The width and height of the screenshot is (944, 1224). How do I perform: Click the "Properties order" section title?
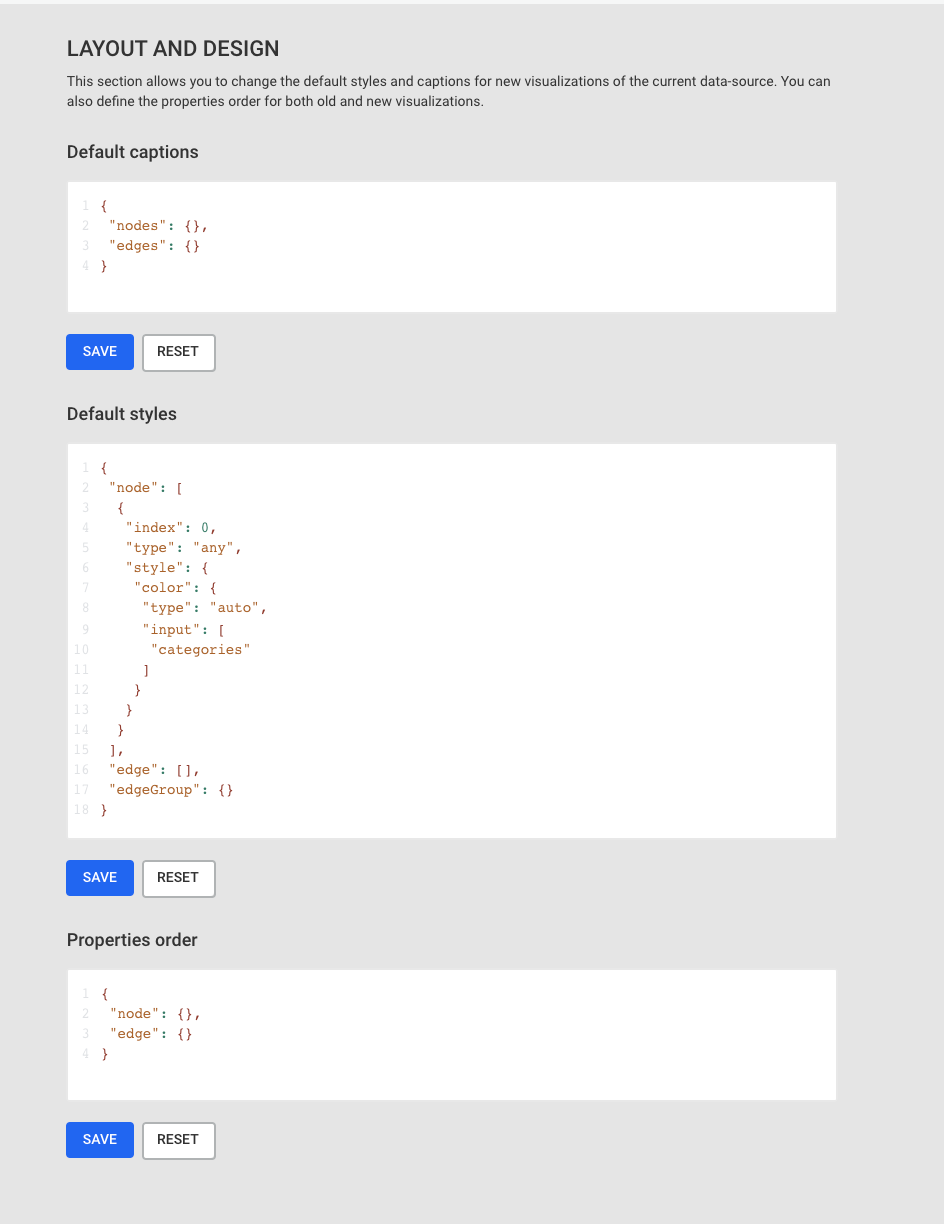point(132,940)
